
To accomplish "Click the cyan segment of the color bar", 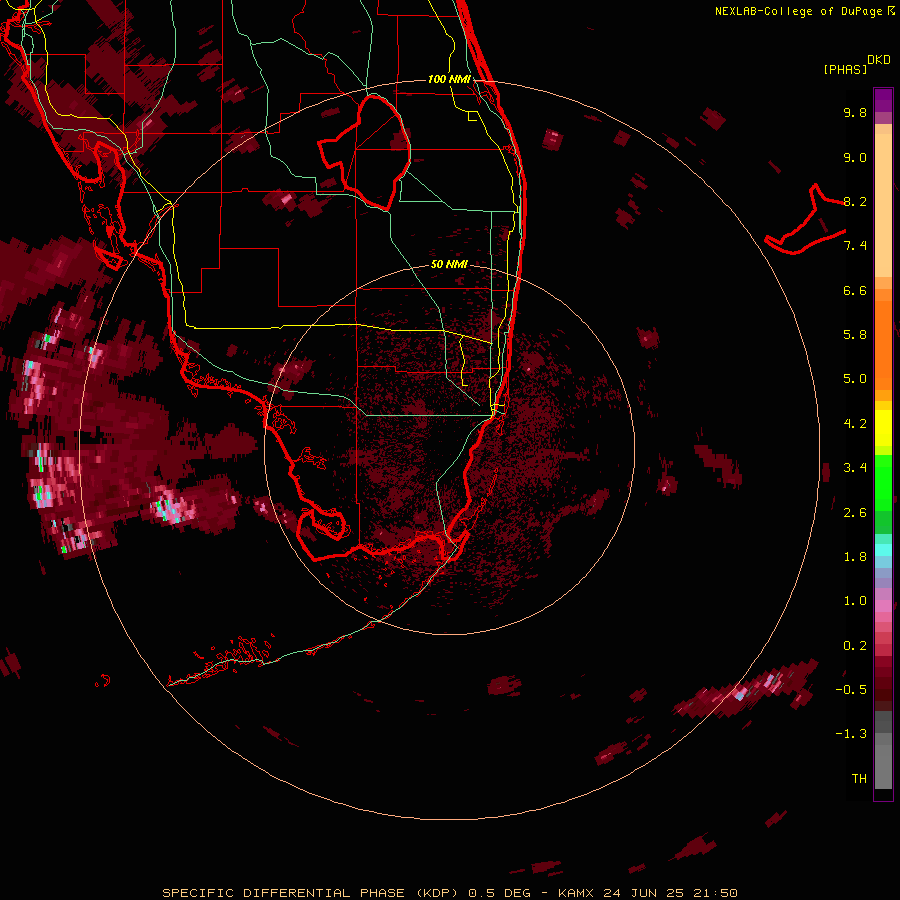I will click(x=883, y=550).
